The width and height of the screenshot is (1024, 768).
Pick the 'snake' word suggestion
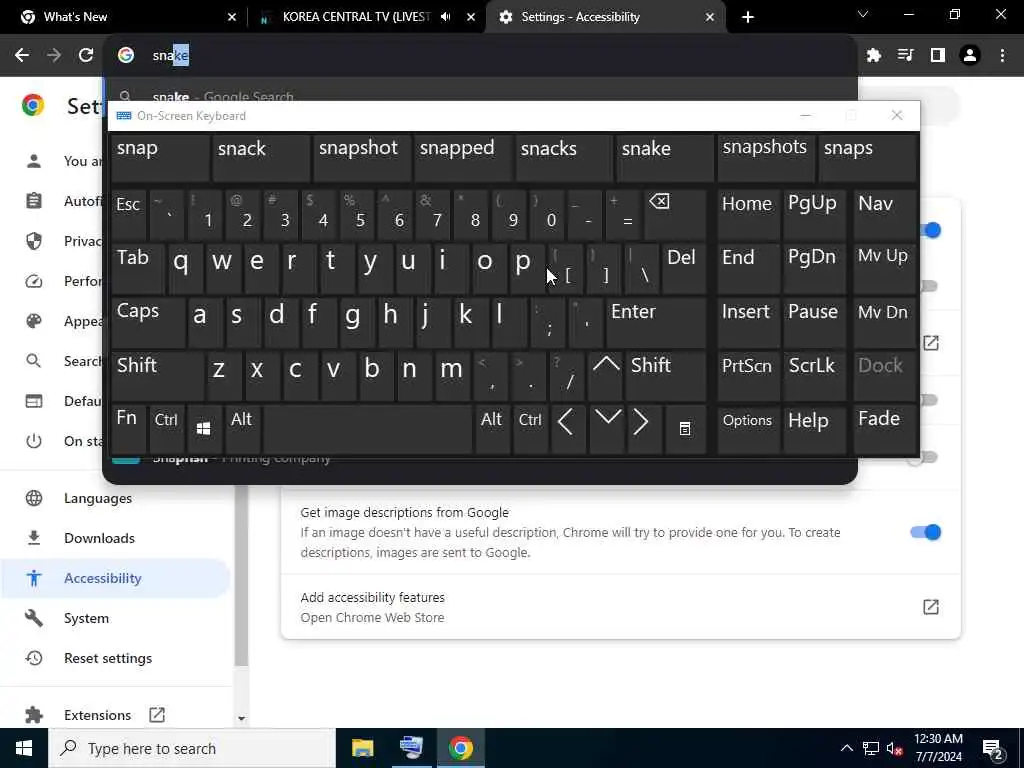pyautogui.click(x=665, y=157)
